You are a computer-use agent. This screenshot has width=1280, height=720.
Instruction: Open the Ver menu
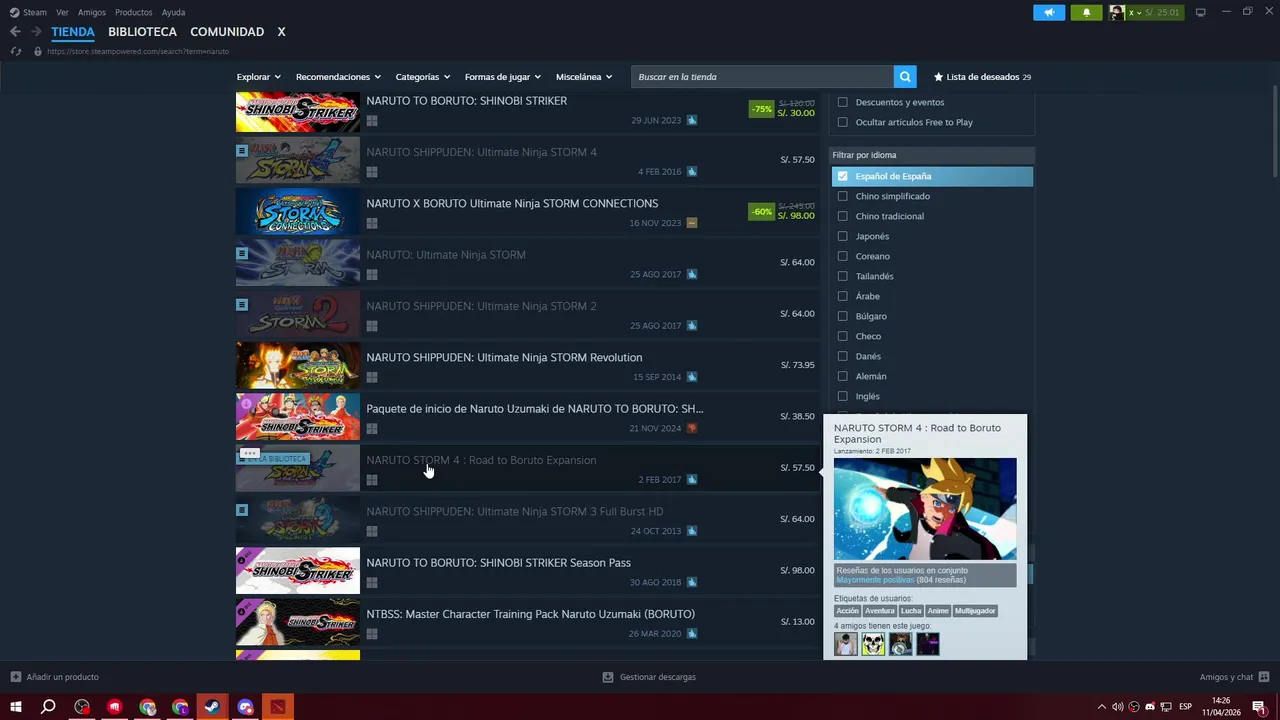[63, 12]
